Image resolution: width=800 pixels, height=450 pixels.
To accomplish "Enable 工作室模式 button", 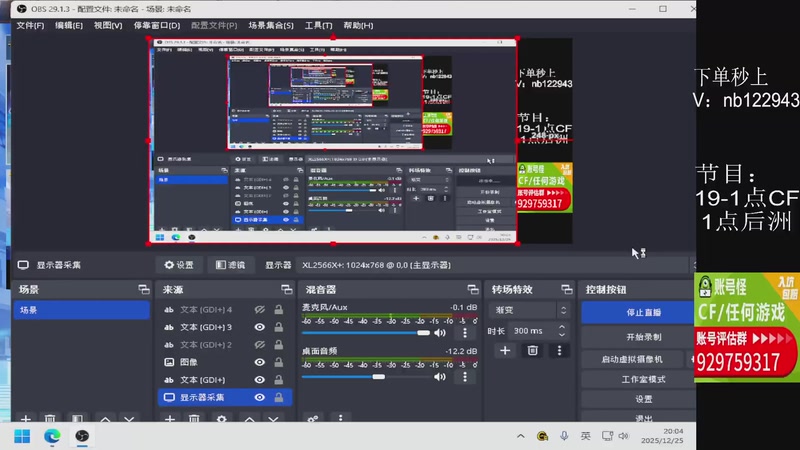I will (638, 379).
